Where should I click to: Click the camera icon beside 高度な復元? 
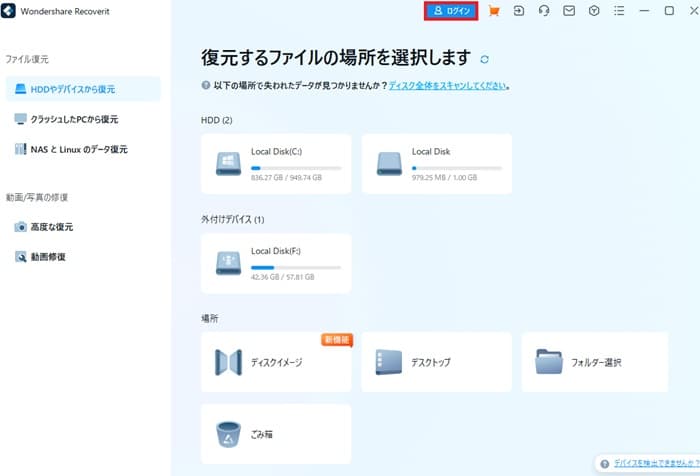click(21, 227)
